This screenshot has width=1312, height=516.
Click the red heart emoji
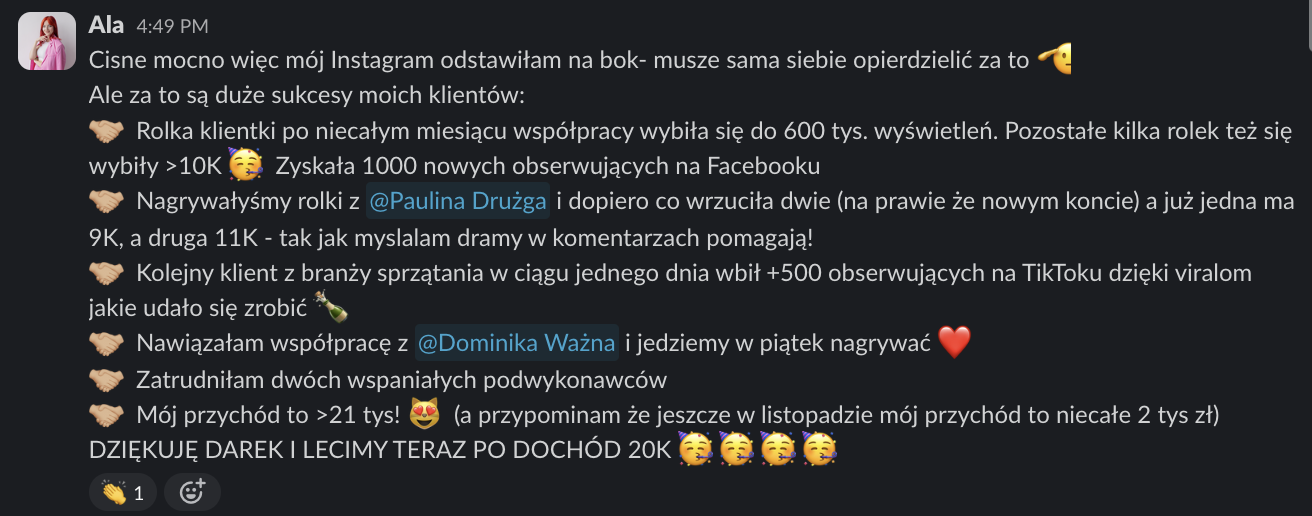955,344
